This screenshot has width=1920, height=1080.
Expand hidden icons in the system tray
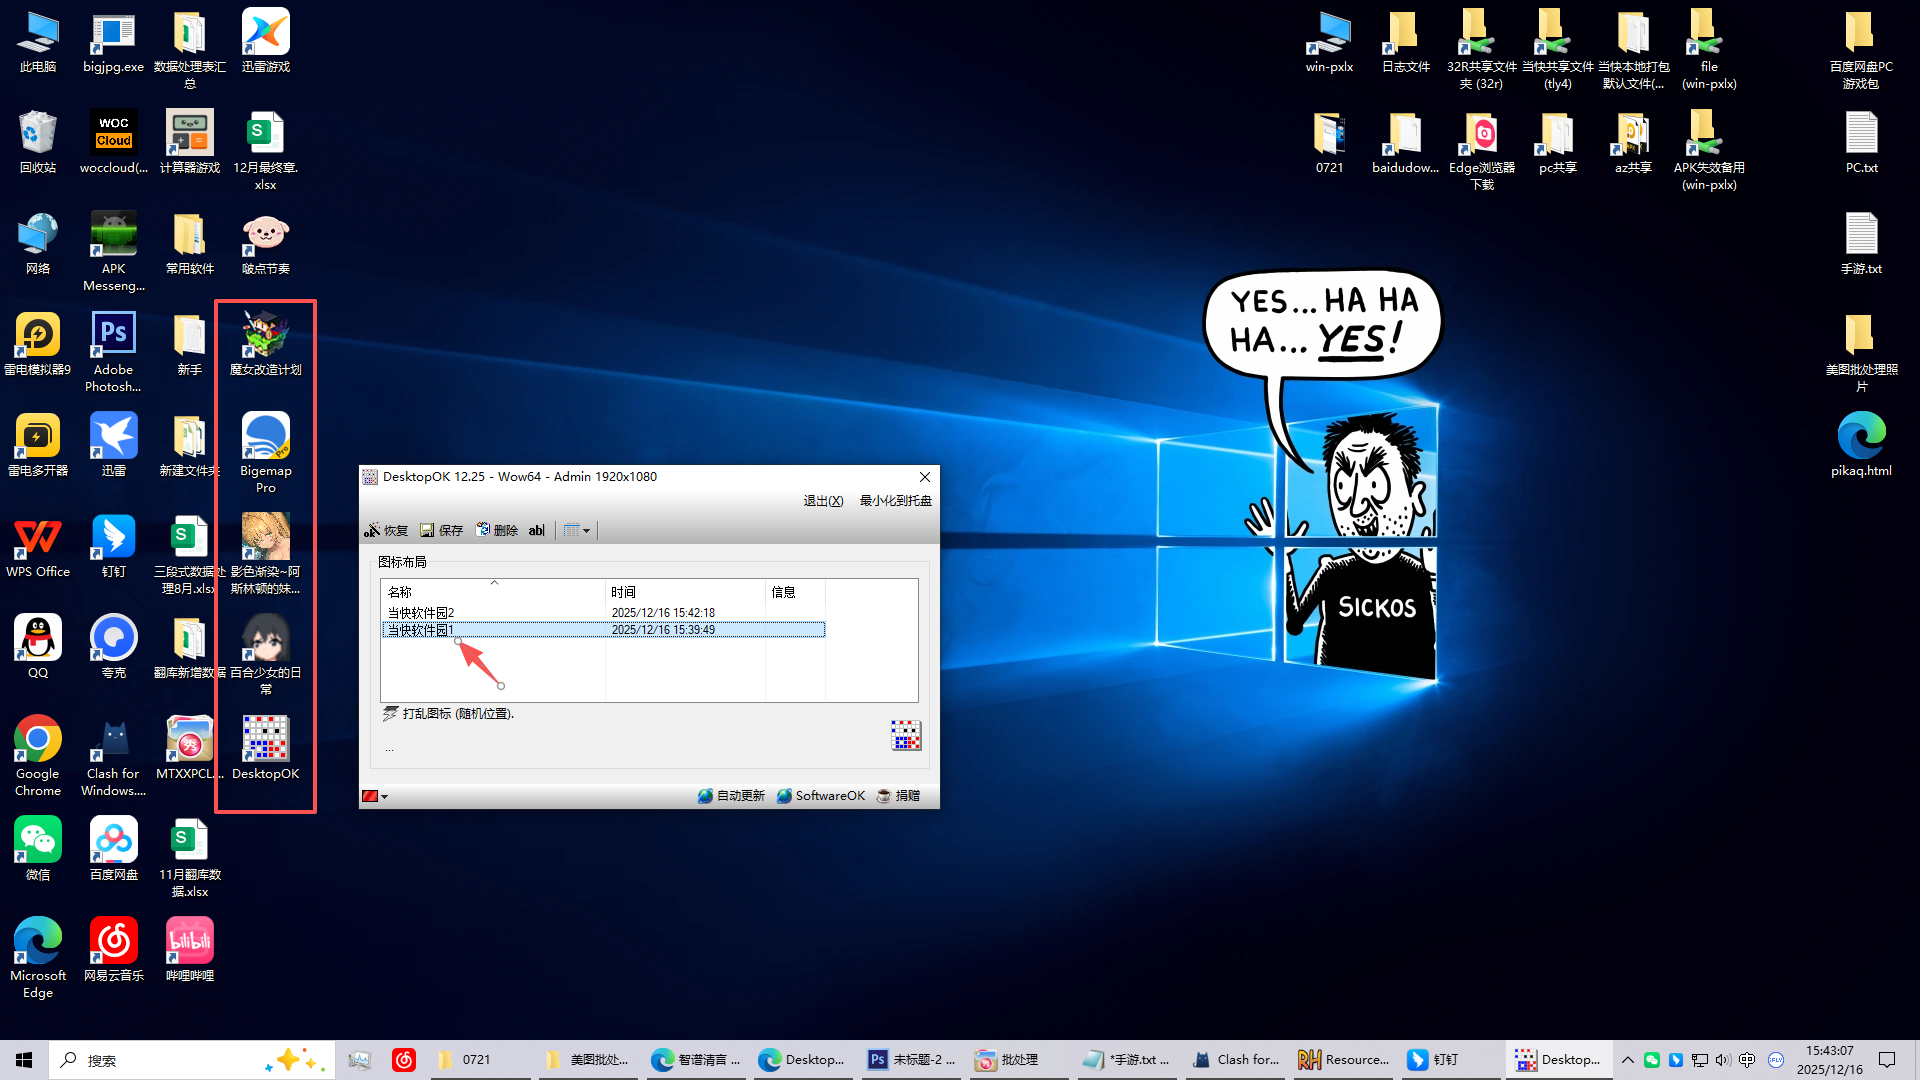(1628, 1059)
